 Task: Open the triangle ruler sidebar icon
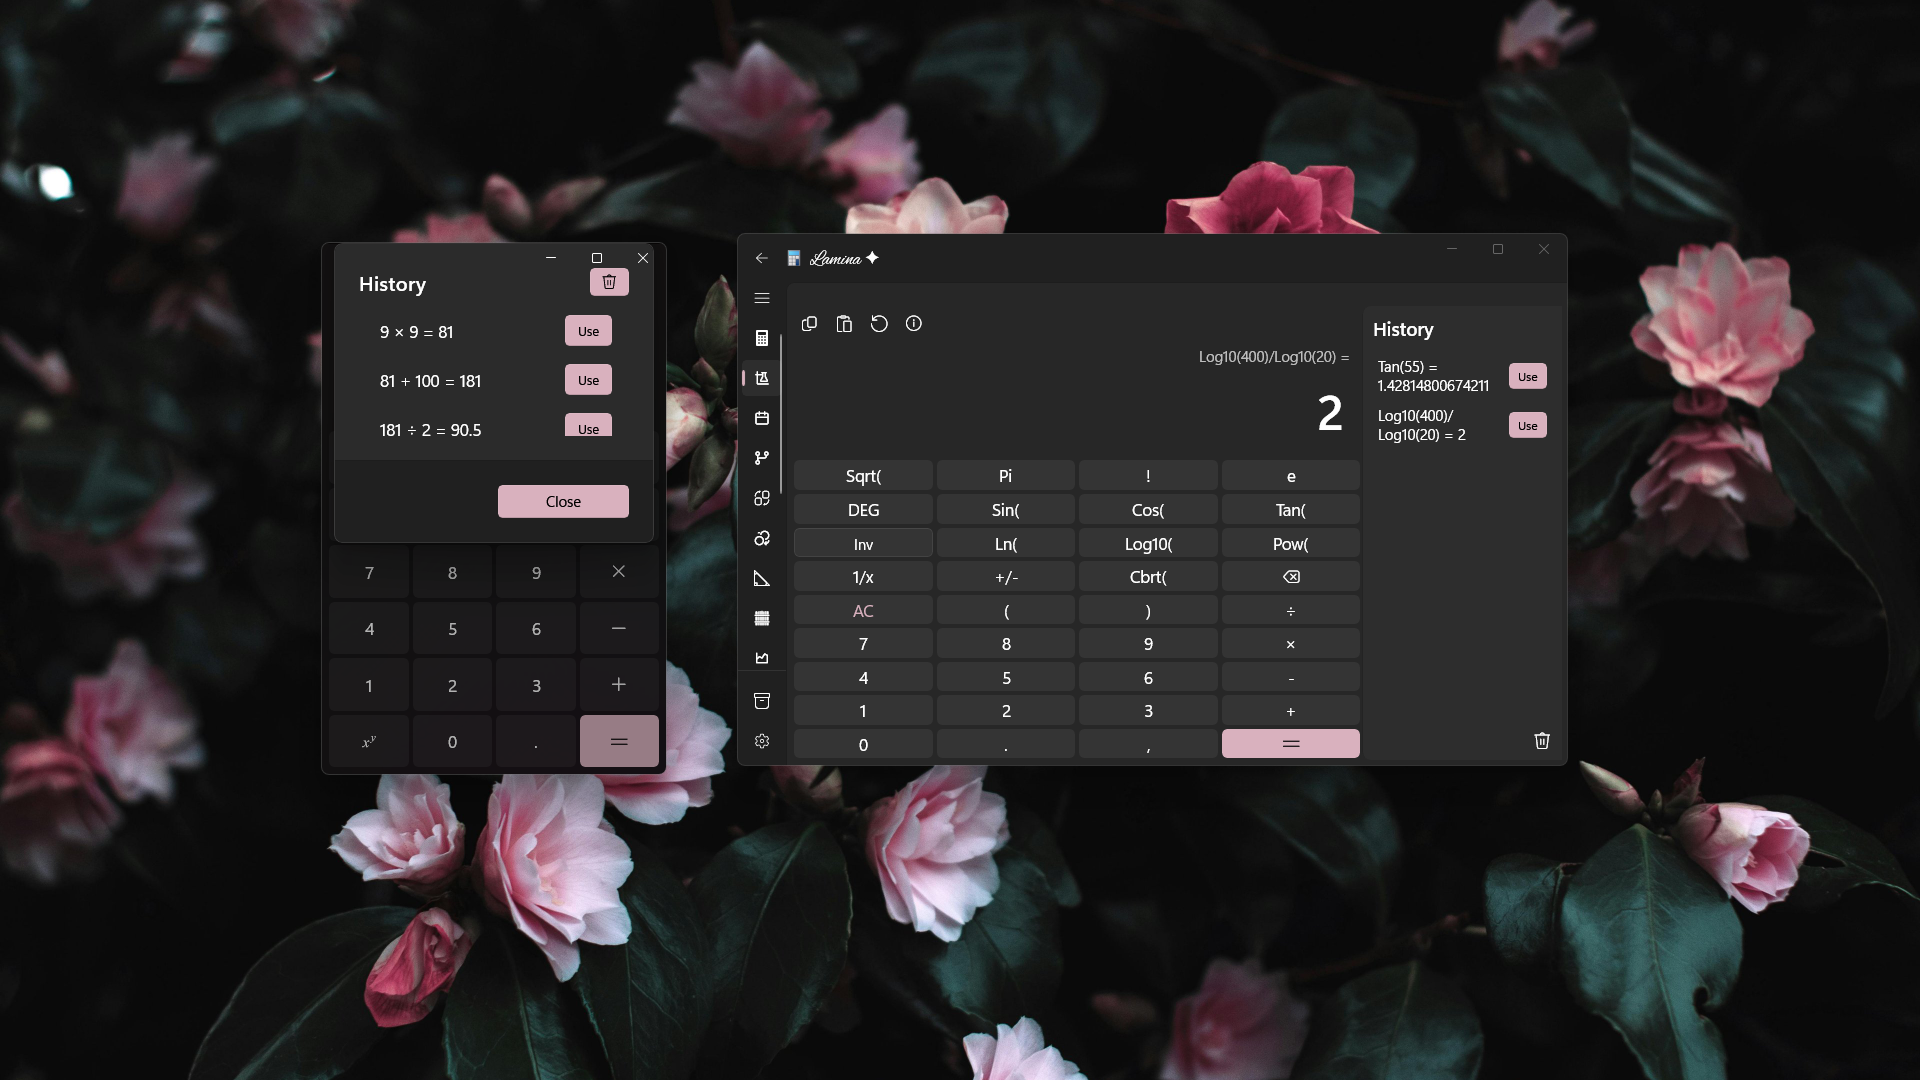pyautogui.click(x=762, y=578)
